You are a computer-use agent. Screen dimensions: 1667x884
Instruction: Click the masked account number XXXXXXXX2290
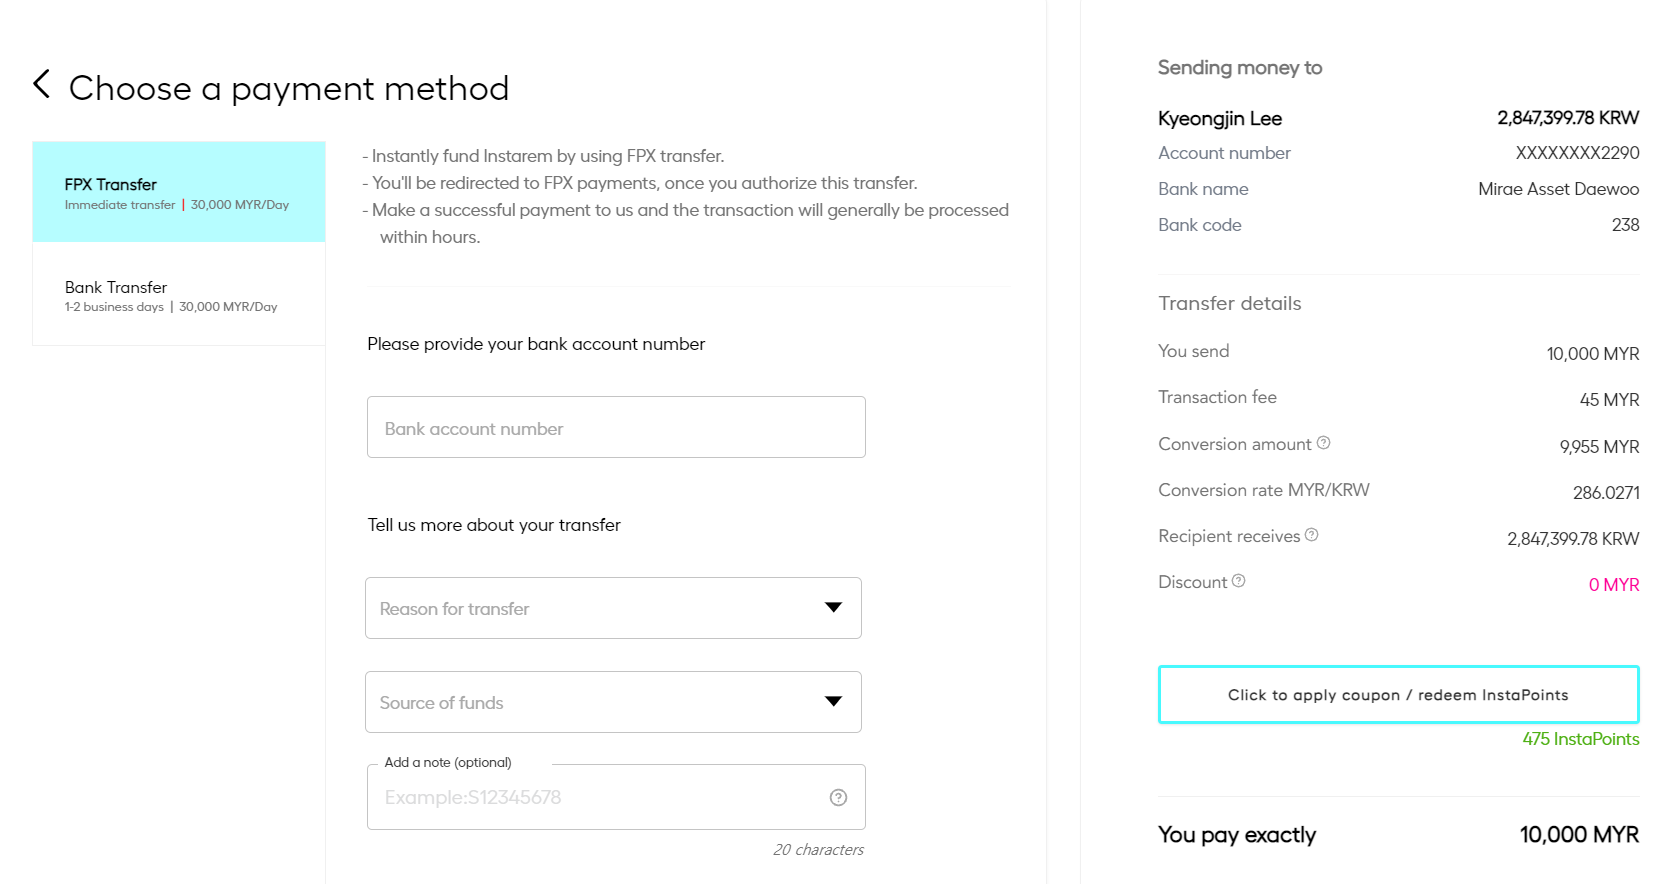(1577, 153)
